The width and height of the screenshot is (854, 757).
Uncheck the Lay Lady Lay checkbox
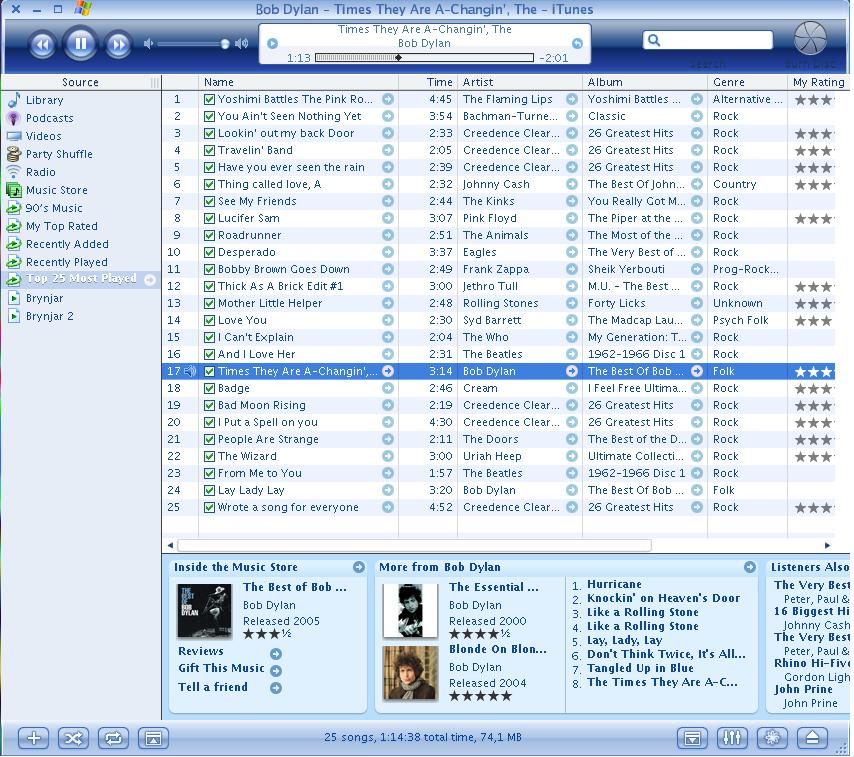click(x=209, y=491)
